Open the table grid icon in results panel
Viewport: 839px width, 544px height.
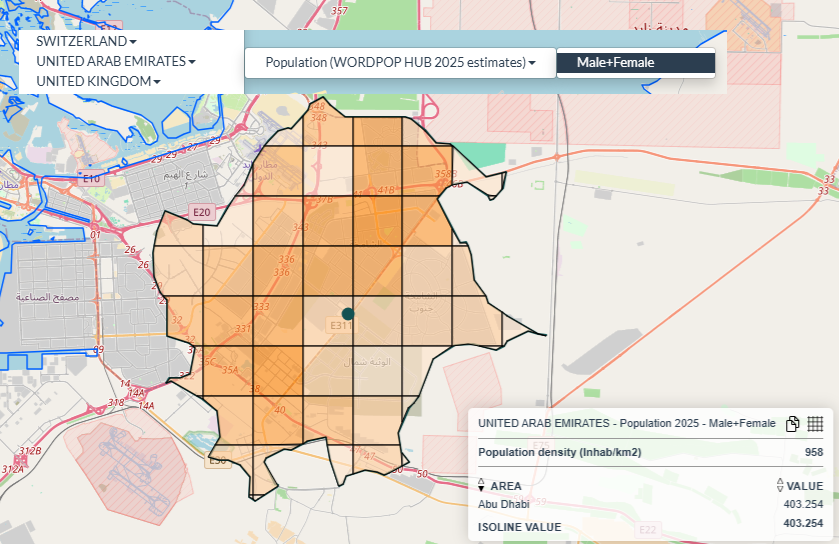point(815,424)
